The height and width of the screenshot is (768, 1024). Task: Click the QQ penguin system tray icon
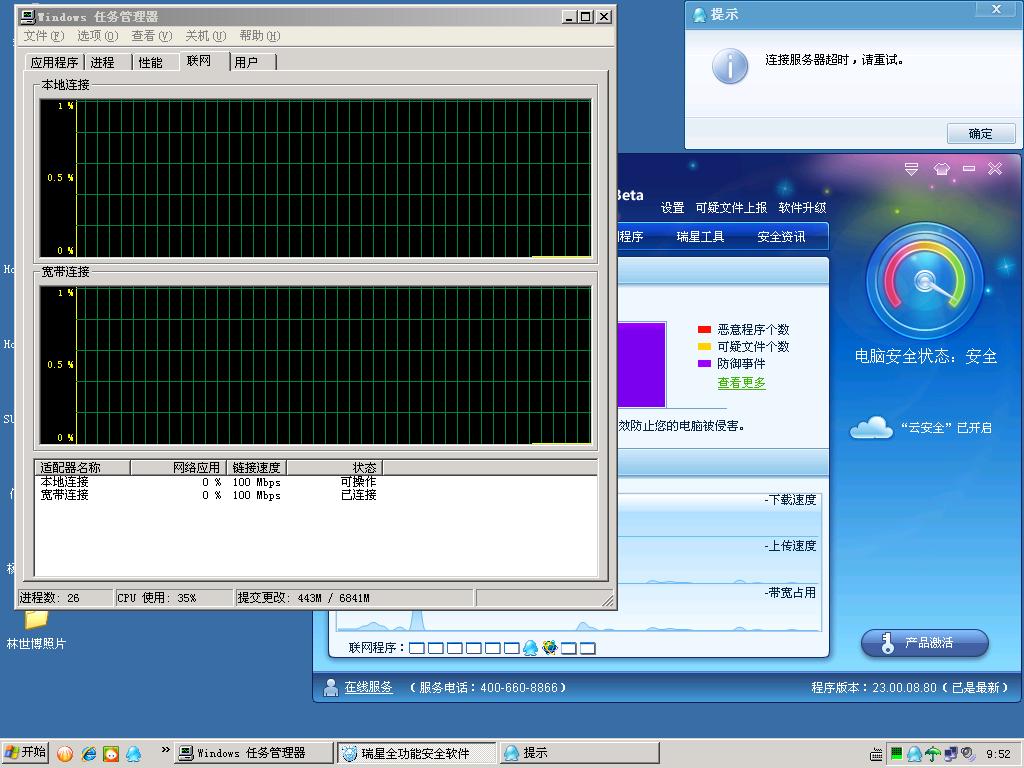click(914, 754)
